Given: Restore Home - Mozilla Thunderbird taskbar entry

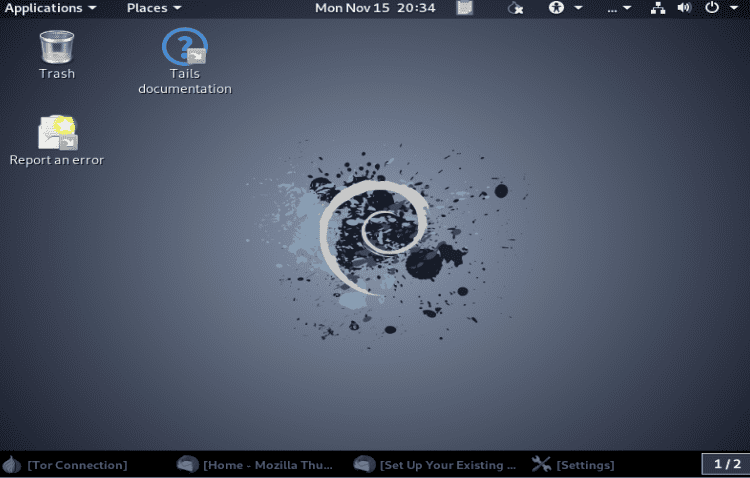Looking at the screenshot, I should click(x=254, y=465).
